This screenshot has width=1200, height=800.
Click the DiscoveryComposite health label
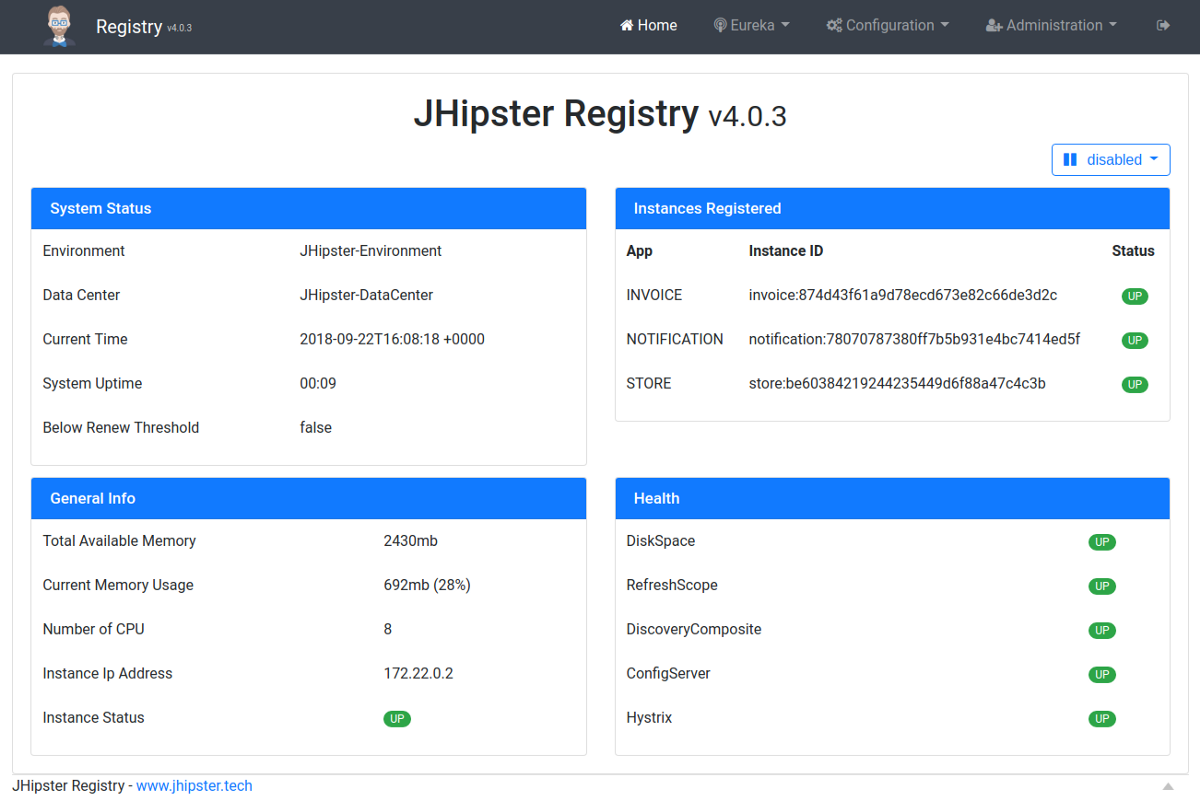[x=694, y=629]
